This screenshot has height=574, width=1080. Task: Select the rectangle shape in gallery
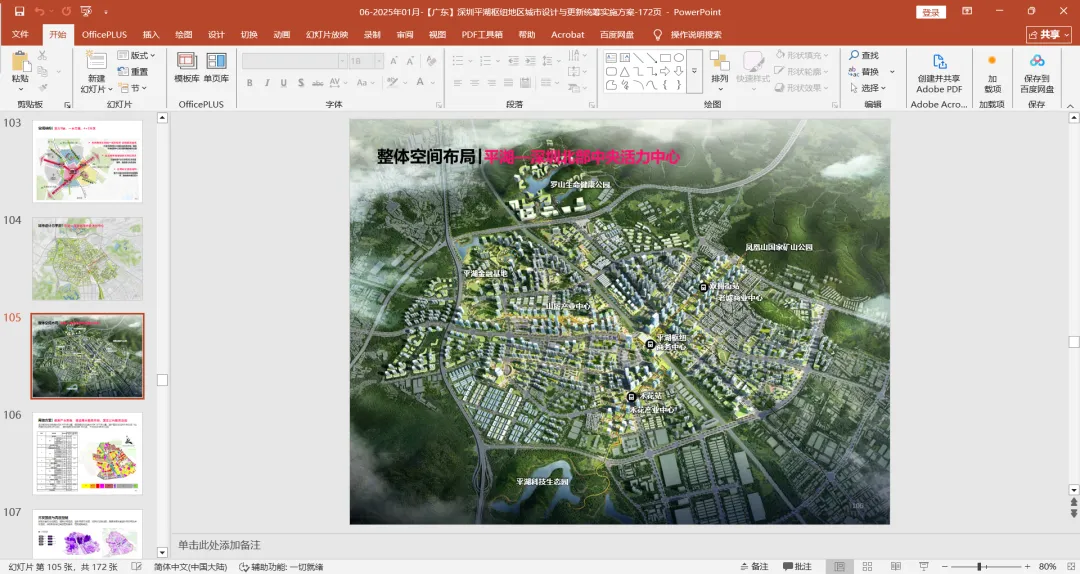(x=665, y=58)
